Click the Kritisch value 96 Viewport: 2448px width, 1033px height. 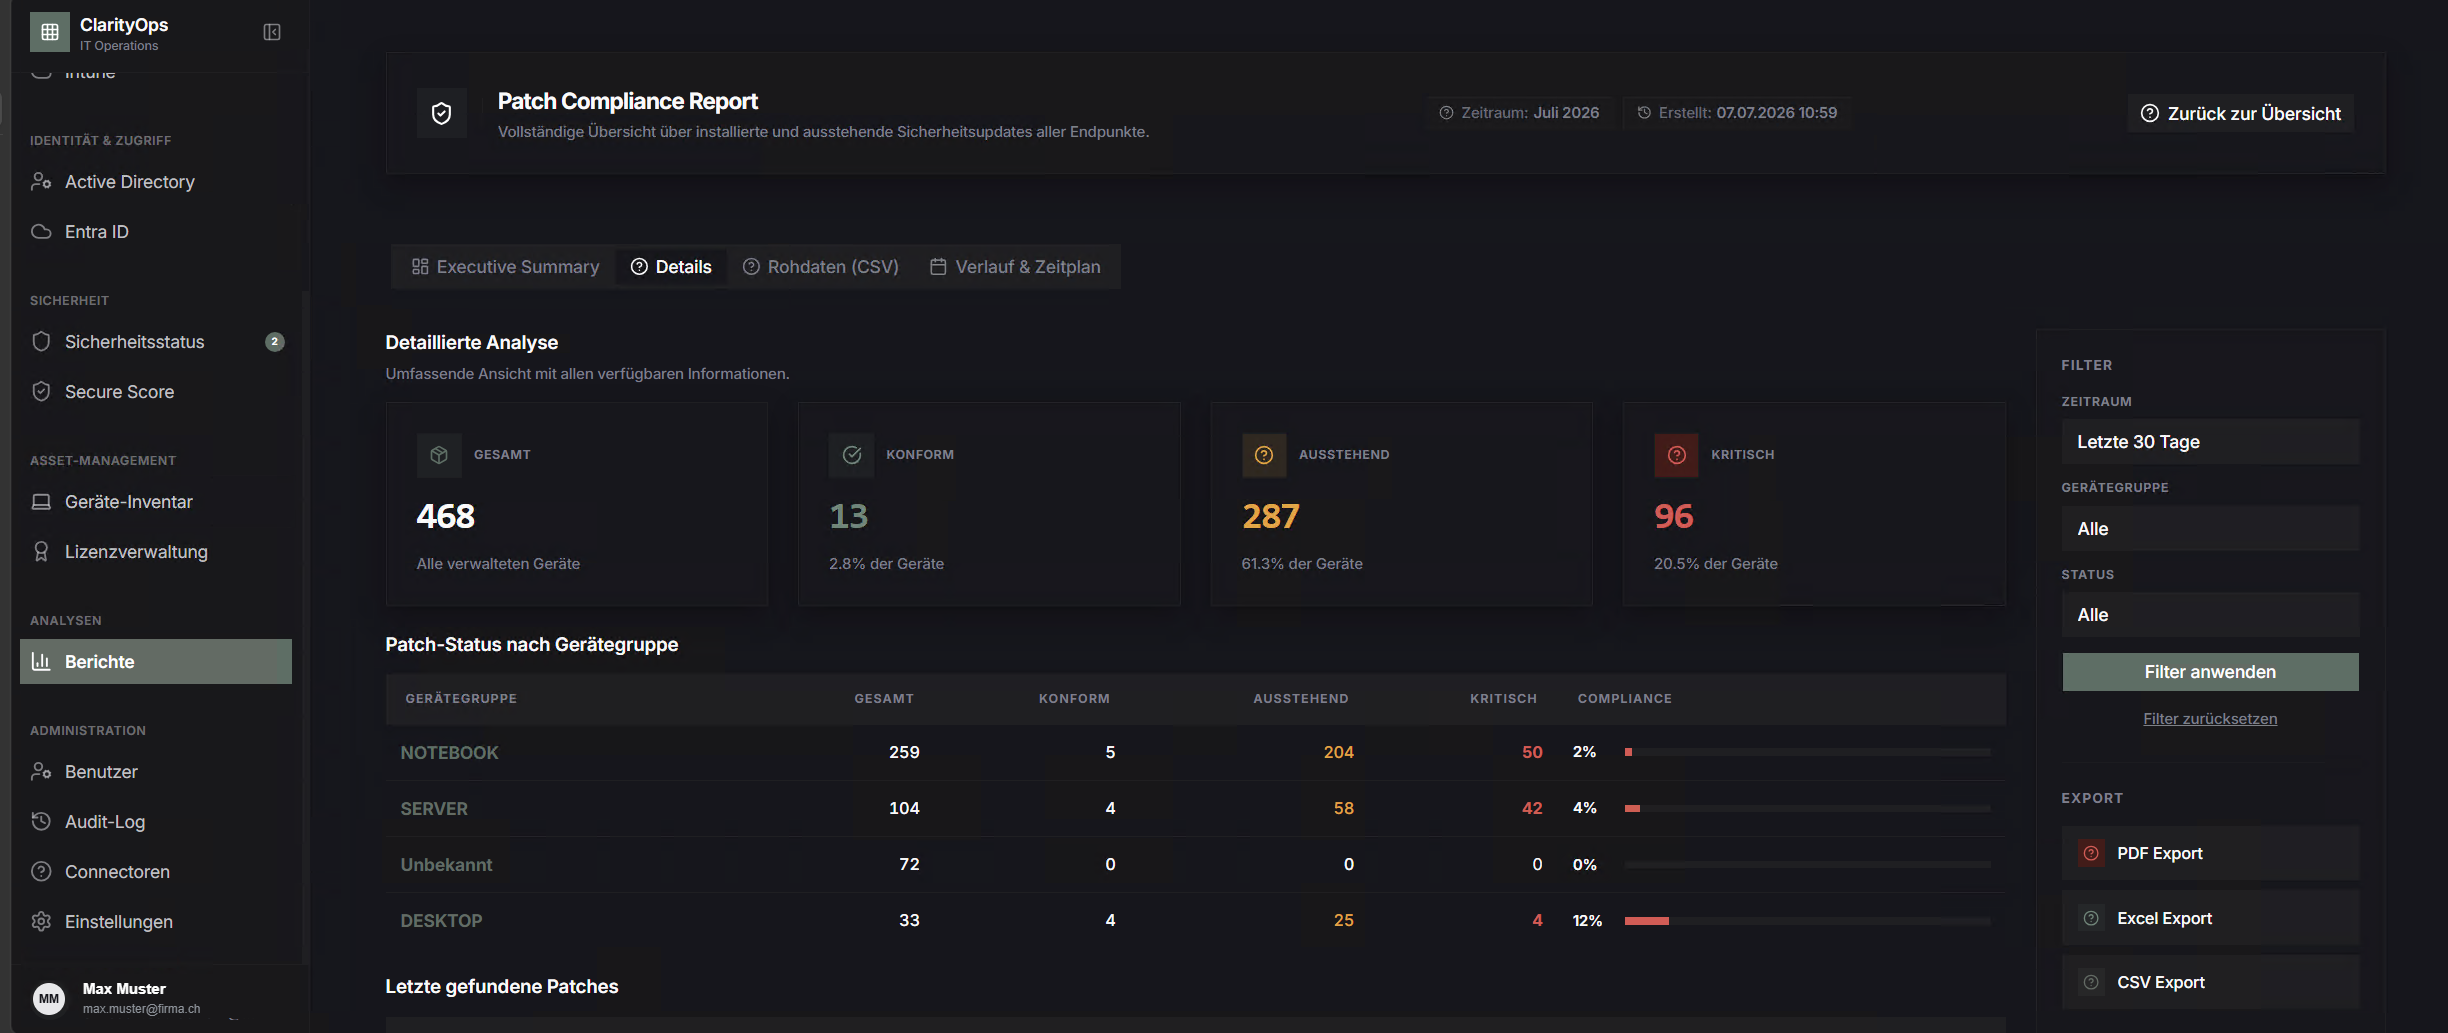point(1673,516)
